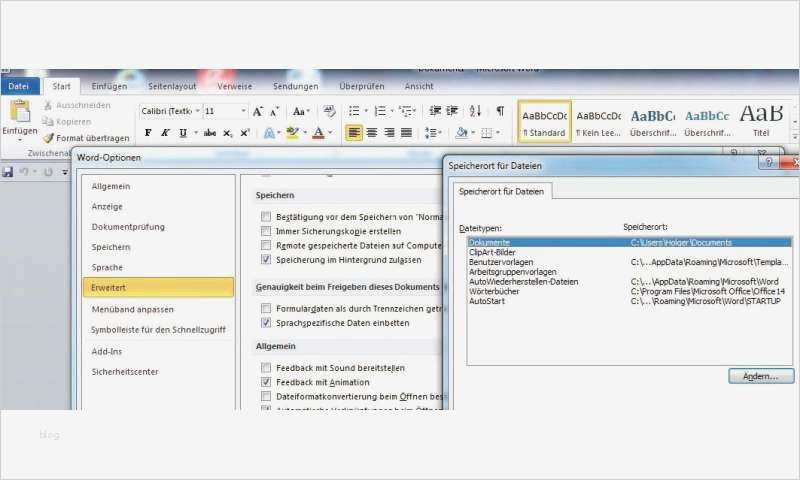Justify the text

(x=406, y=133)
